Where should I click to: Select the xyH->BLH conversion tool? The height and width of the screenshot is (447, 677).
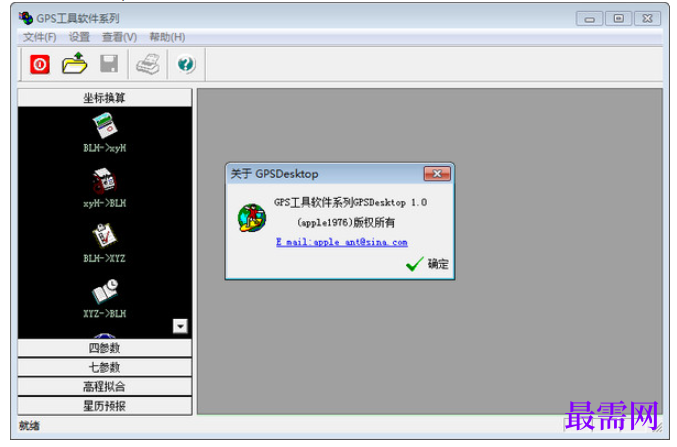point(104,188)
